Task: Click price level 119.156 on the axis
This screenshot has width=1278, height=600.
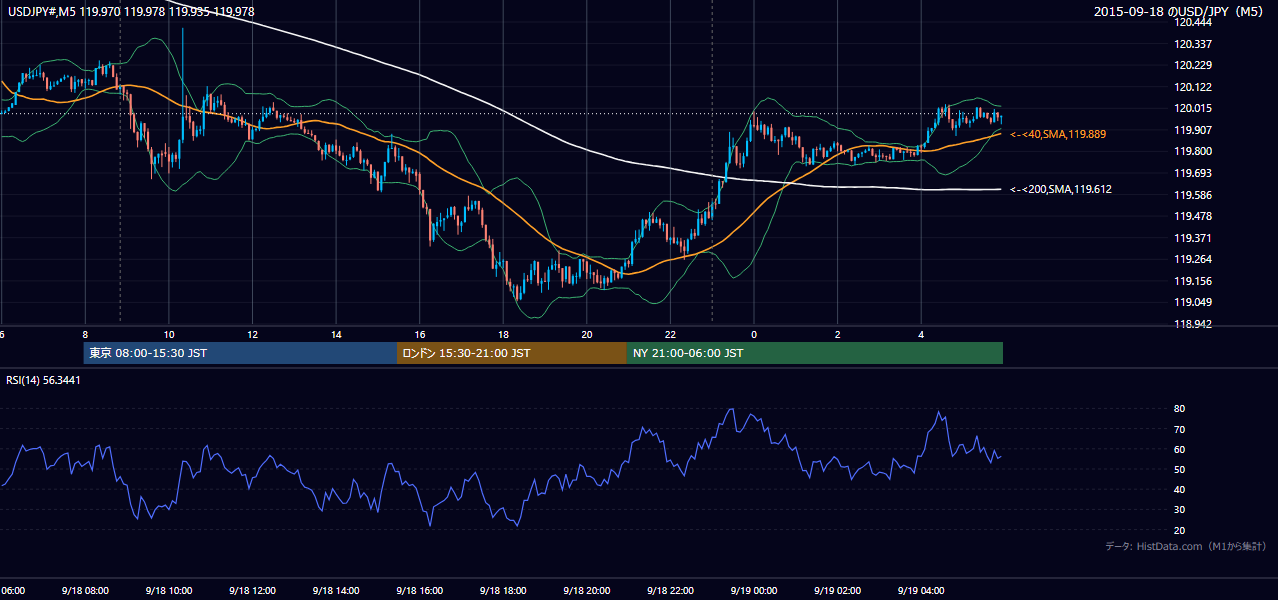Action: point(1194,281)
